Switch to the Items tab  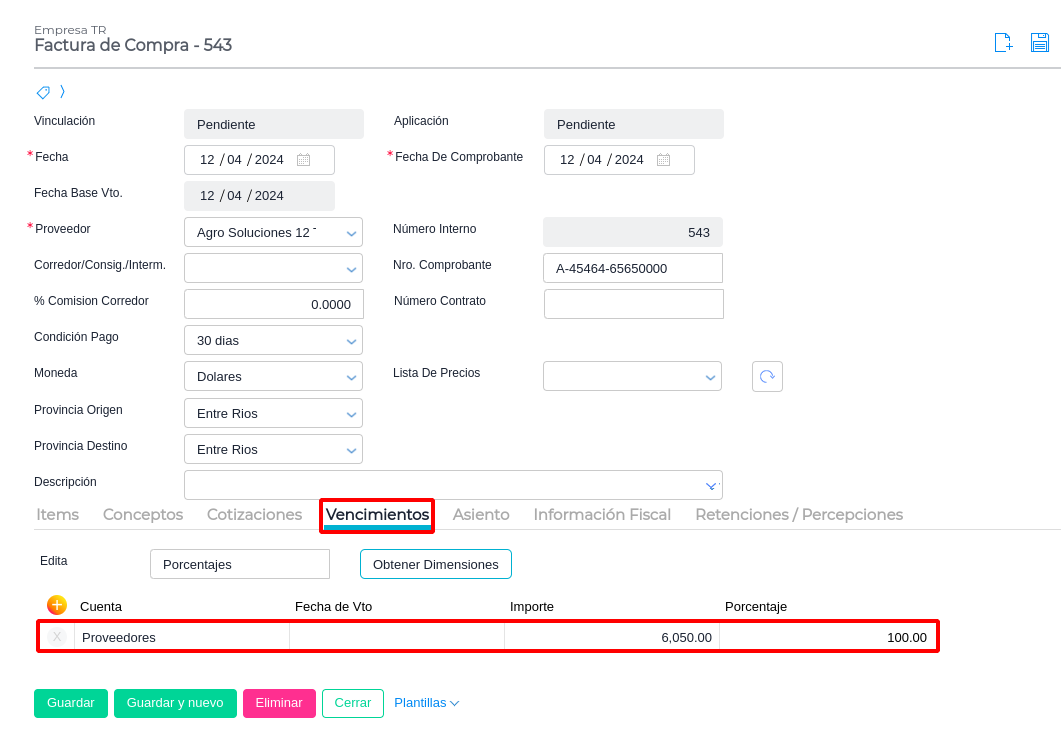(57, 515)
